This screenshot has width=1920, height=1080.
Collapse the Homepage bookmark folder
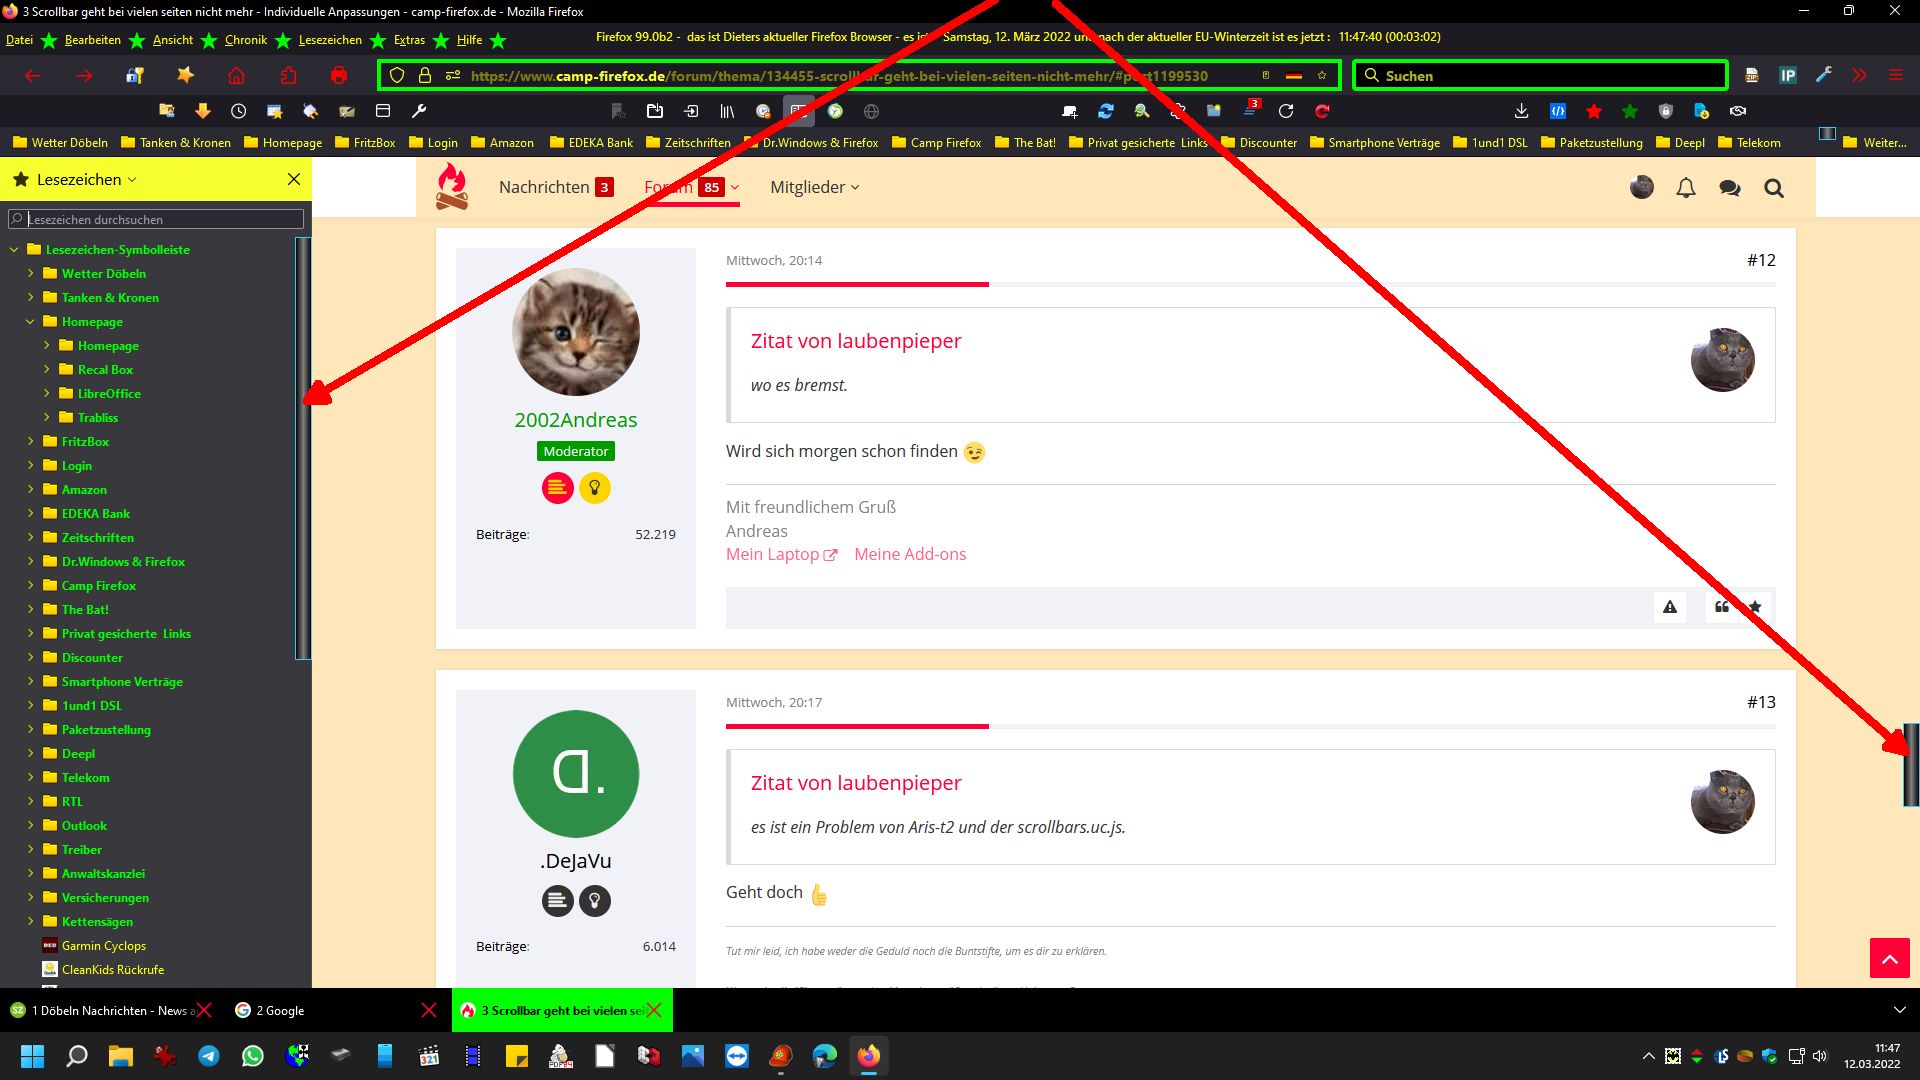tap(30, 322)
